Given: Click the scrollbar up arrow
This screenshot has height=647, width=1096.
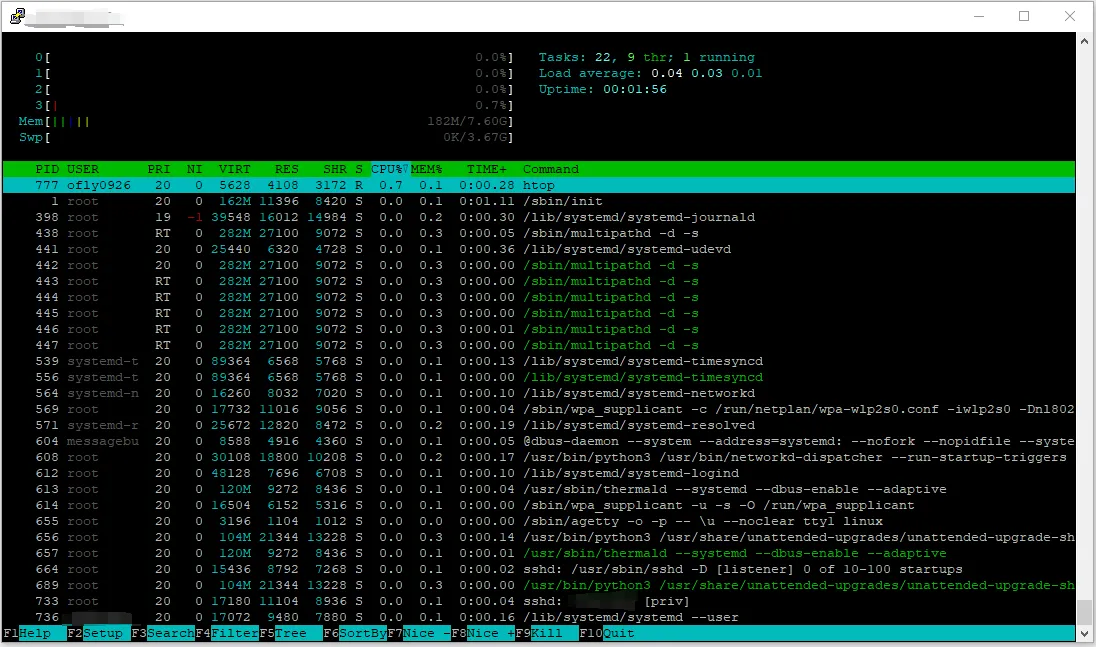Looking at the screenshot, I should pos(1085,41).
